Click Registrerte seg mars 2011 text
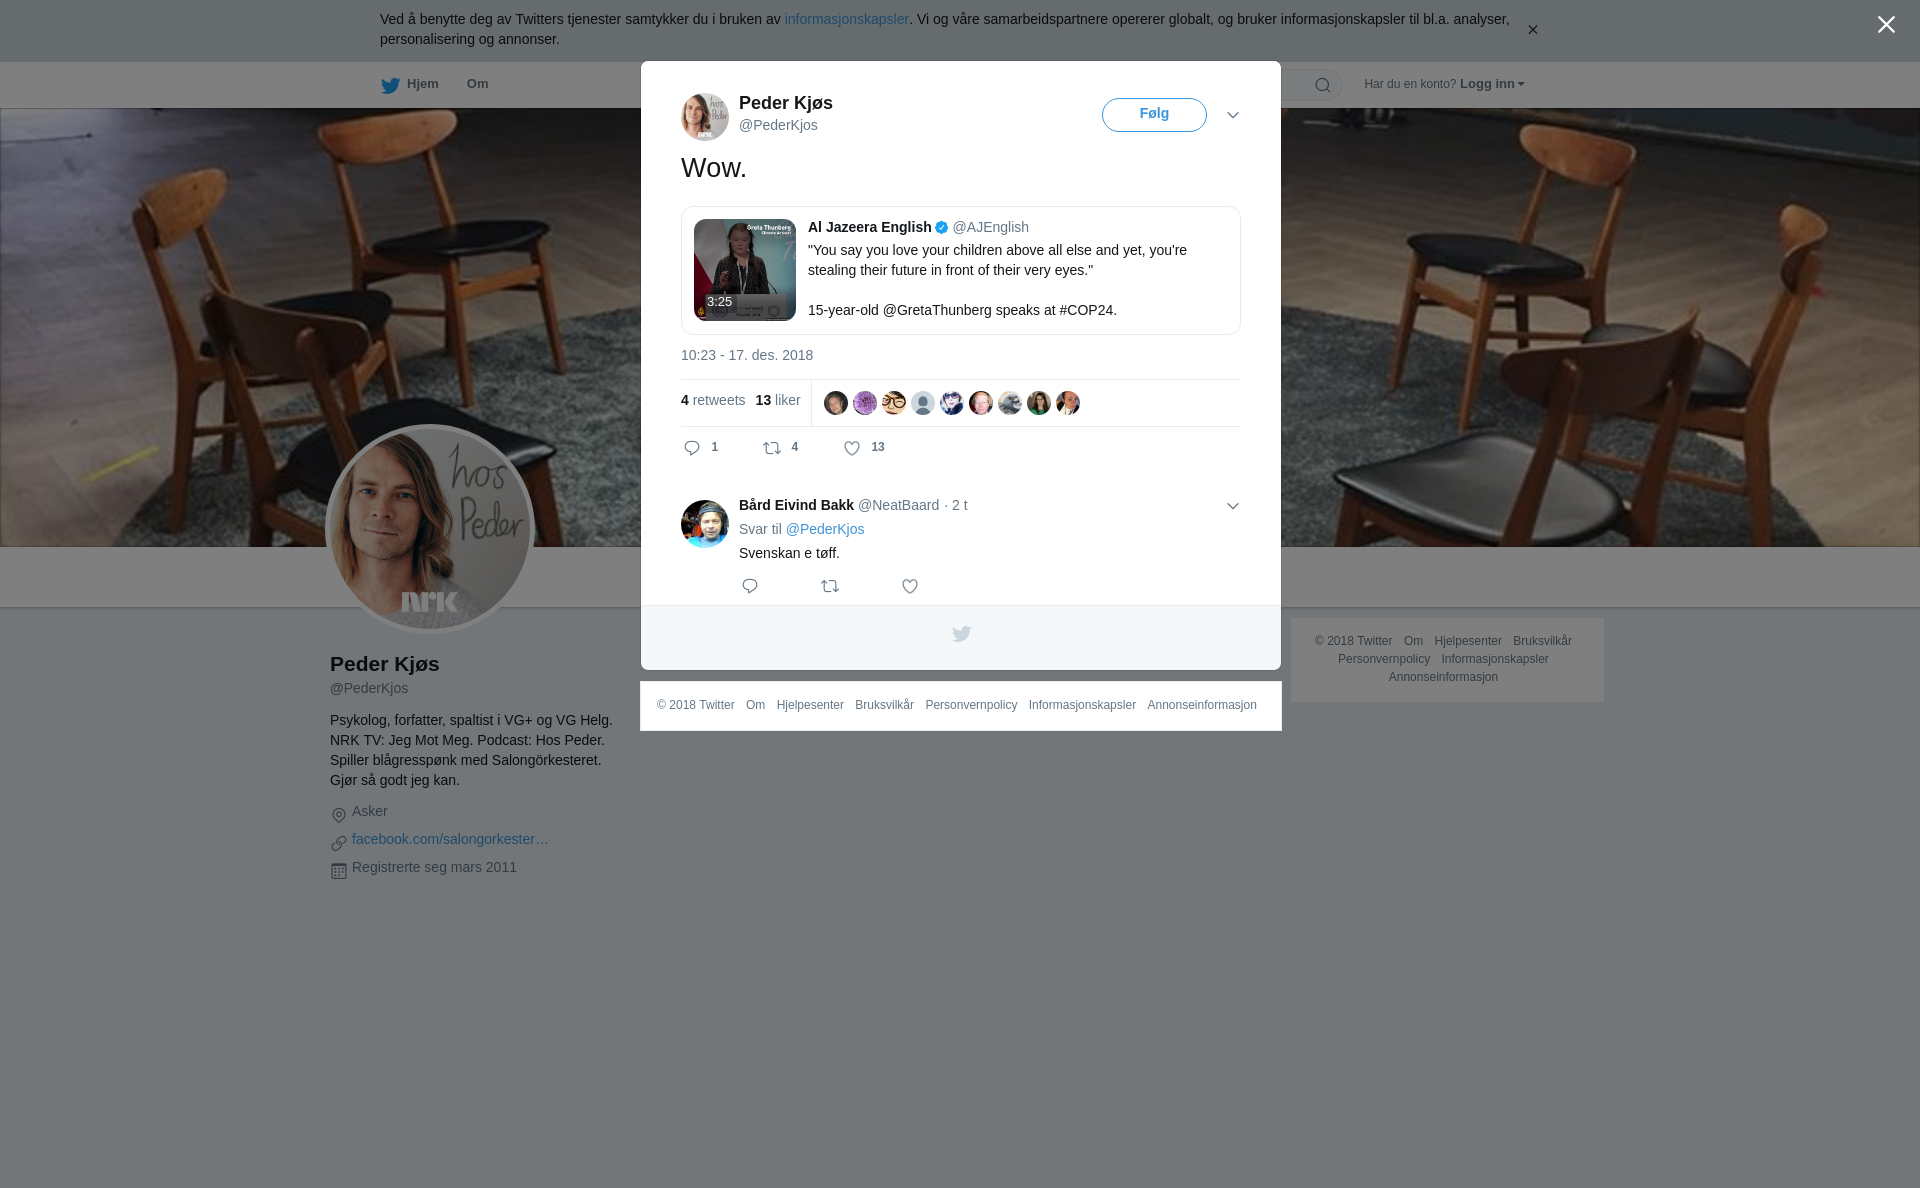Image resolution: width=1920 pixels, height=1188 pixels. point(434,867)
